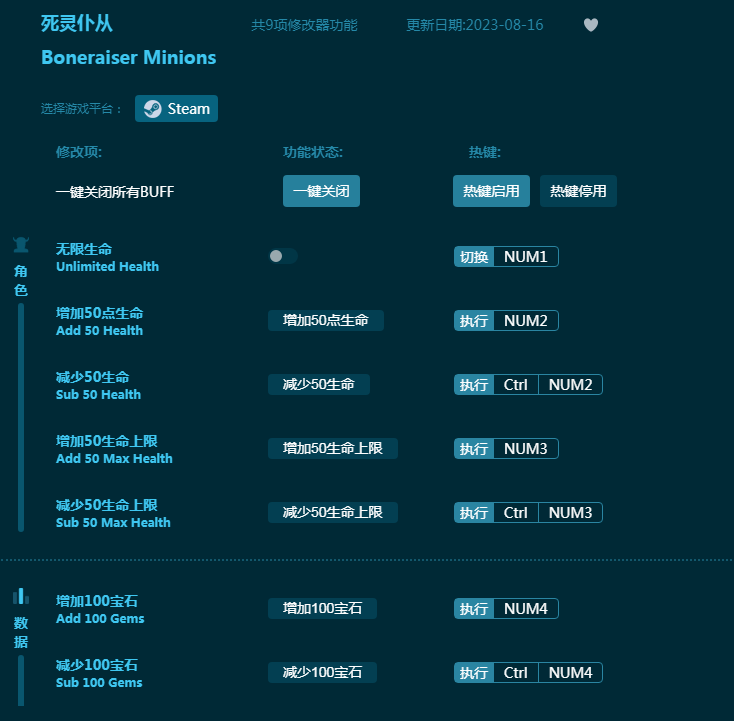Click the Add 100 Gems button
734x721 pixels.
pyautogui.click(x=322, y=608)
